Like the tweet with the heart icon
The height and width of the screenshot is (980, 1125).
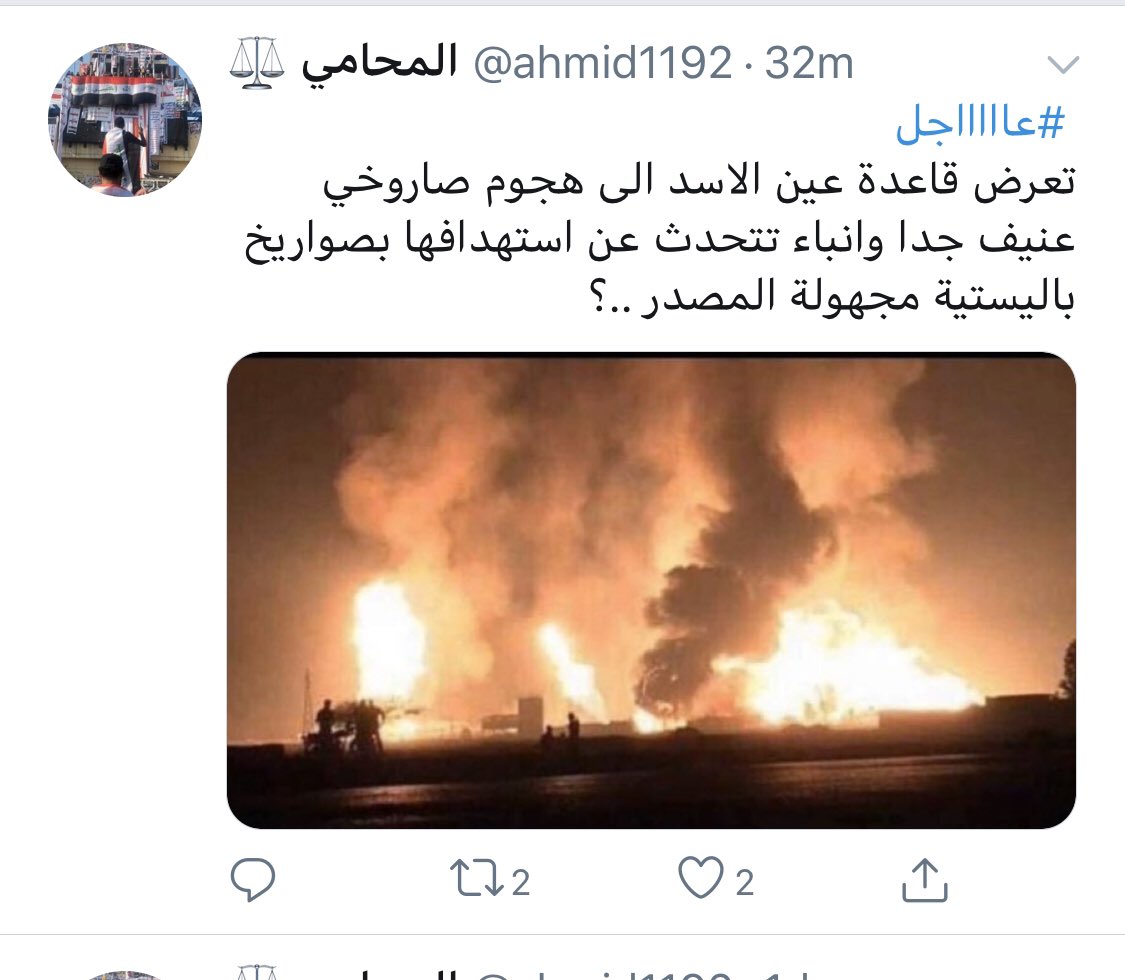click(x=701, y=878)
